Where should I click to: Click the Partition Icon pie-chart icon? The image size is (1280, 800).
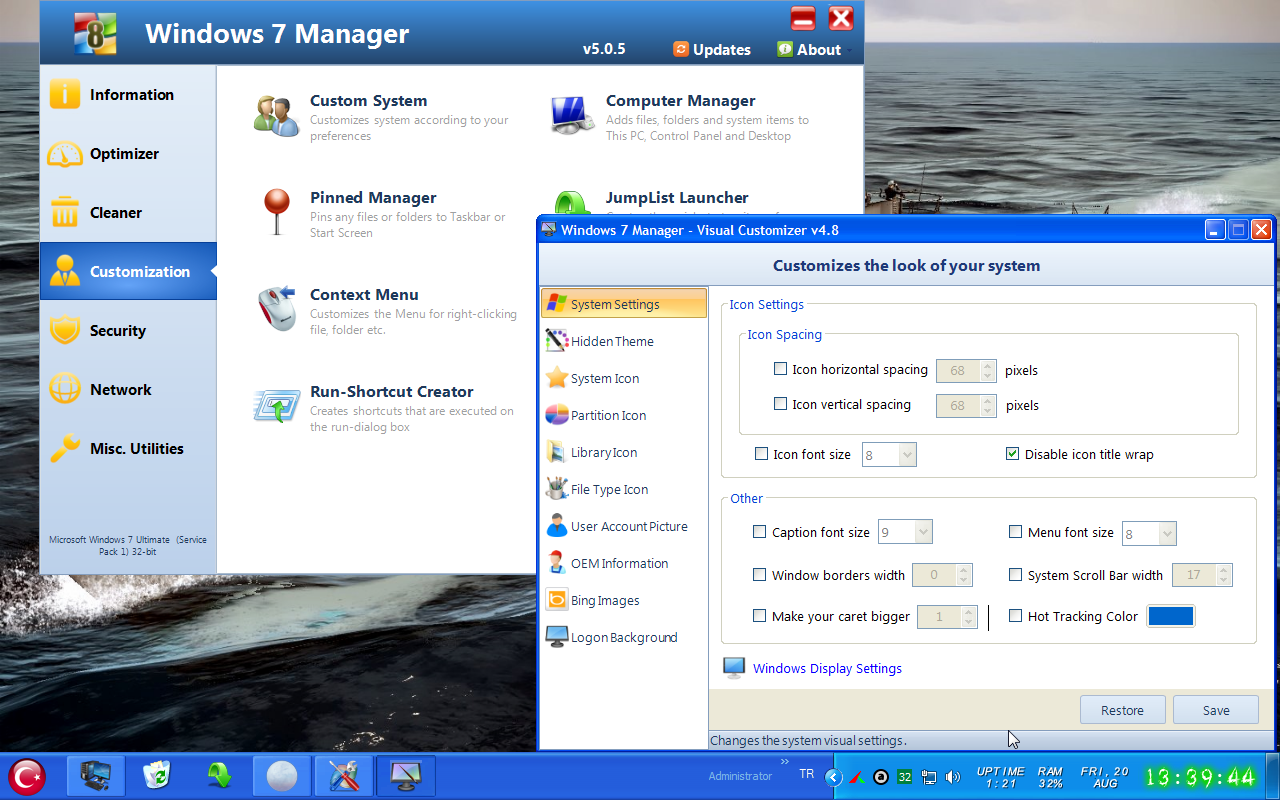coord(557,415)
